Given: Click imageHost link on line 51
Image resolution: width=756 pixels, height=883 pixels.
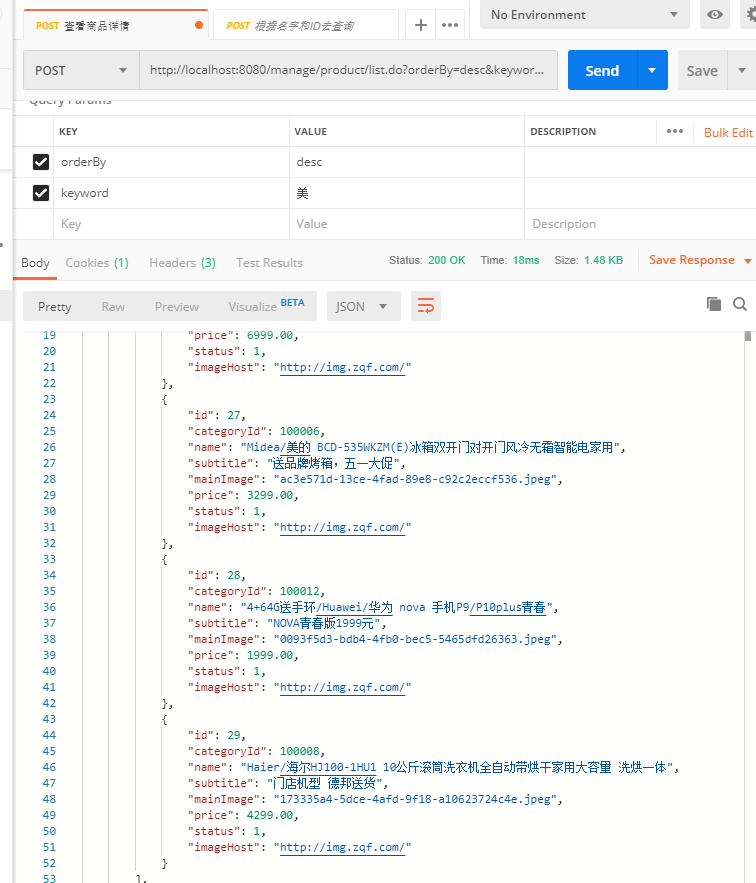Looking at the screenshot, I should click(343, 847).
